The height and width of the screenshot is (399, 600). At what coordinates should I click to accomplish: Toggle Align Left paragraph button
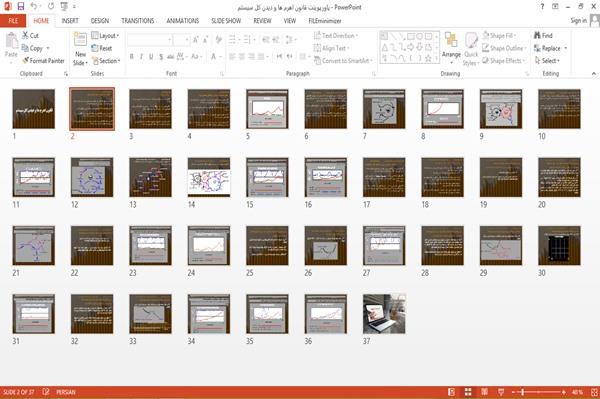coord(232,57)
